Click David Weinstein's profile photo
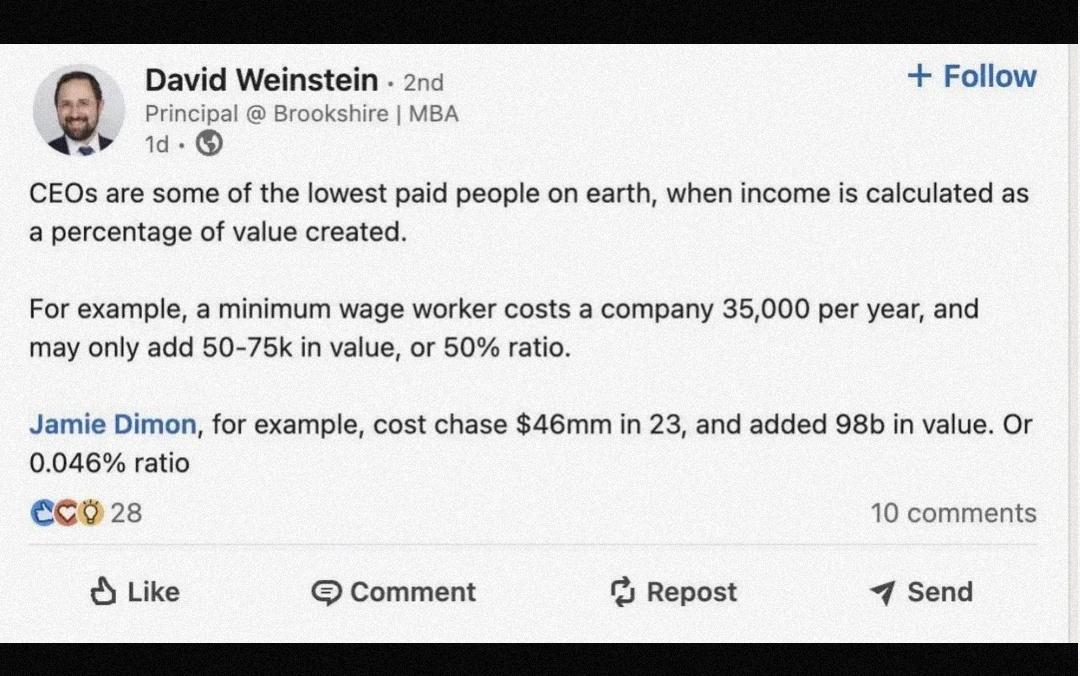The width and height of the screenshot is (1080, 676). (79, 111)
